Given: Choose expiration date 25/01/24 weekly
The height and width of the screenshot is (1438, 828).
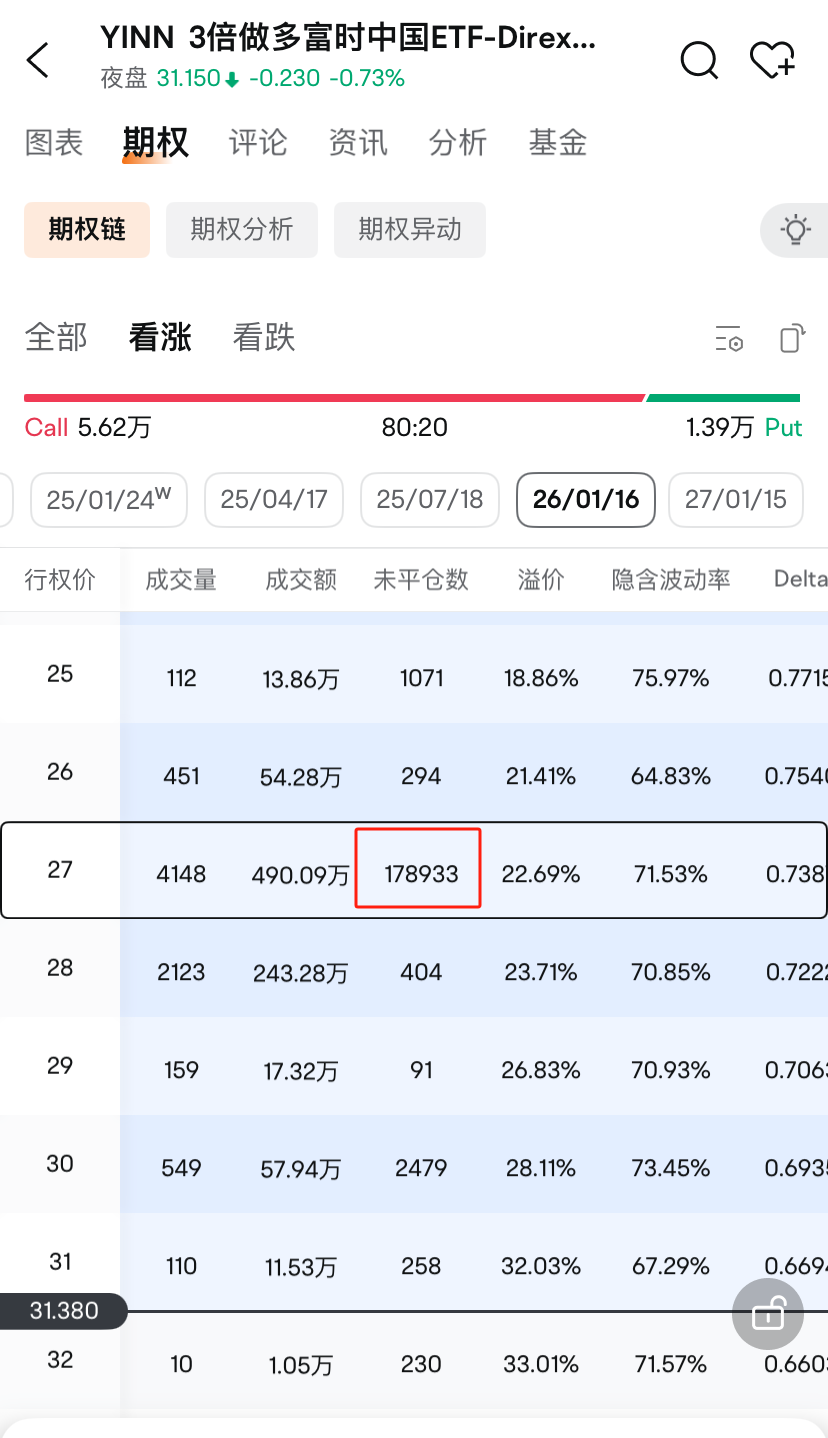Looking at the screenshot, I should [109, 500].
